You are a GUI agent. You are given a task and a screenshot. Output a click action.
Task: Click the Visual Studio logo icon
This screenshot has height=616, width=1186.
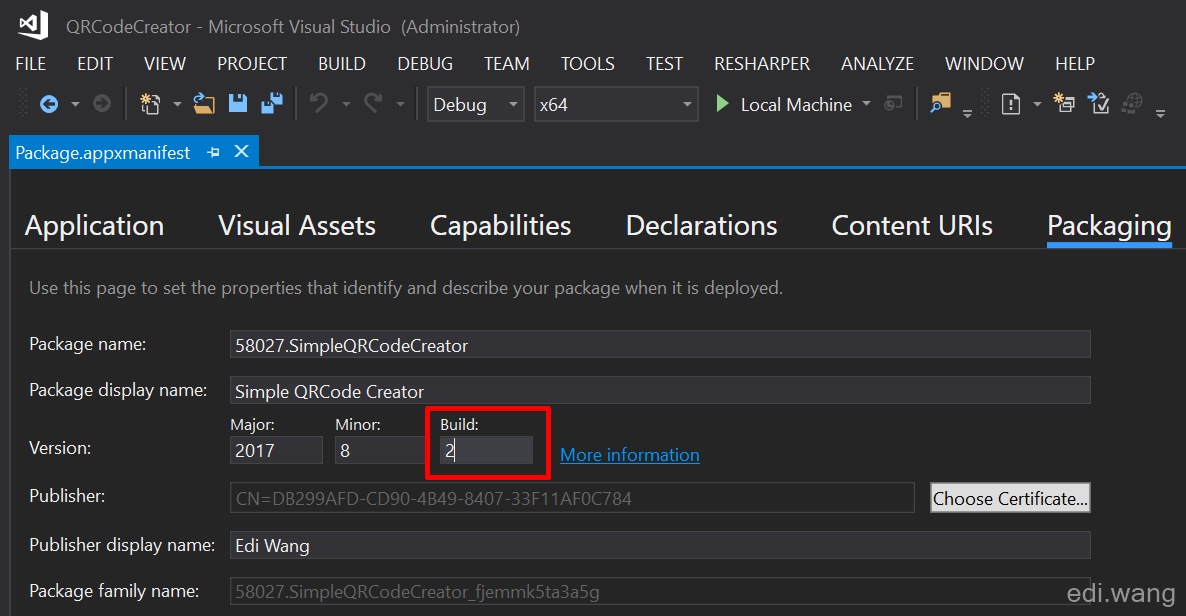click(x=33, y=25)
